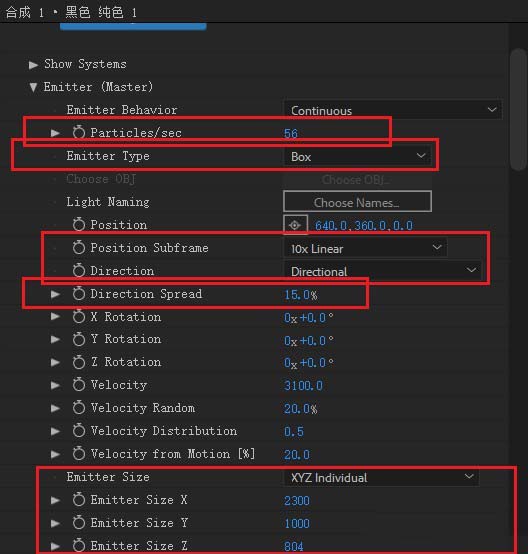Click the vertical scrollbar thumb
Screen dimensions: 528x554
pyautogui.click(x=518, y=110)
